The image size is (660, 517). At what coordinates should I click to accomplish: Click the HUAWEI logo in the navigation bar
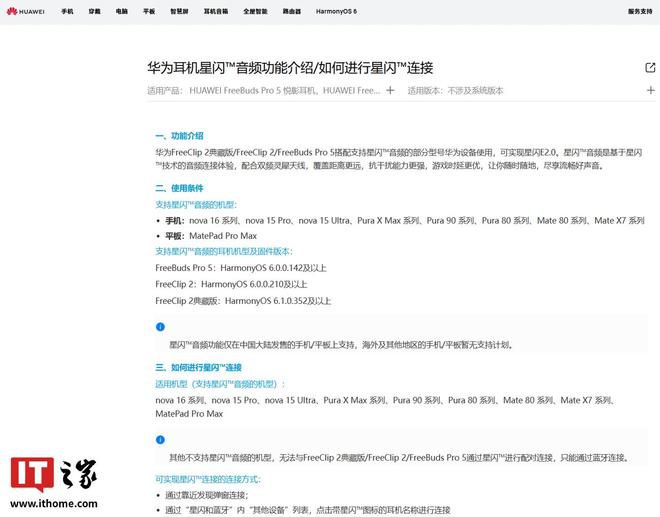[26, 11]
